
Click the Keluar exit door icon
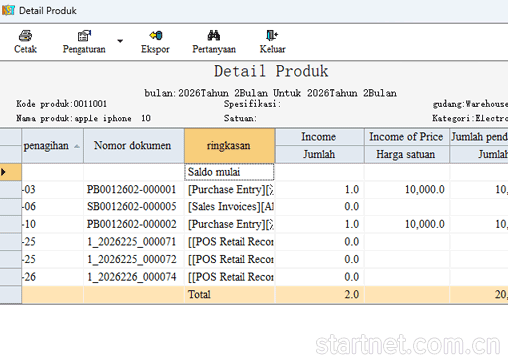click(272, 35)
